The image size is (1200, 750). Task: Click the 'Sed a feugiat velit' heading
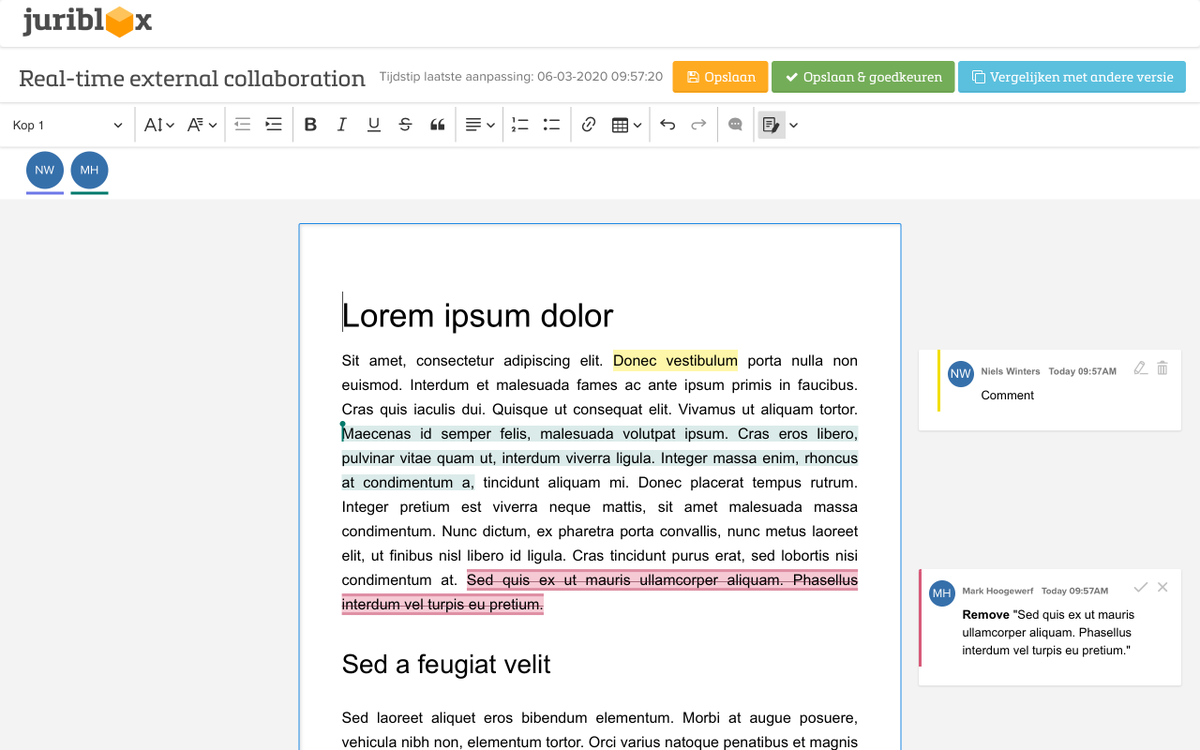(446, 664)
